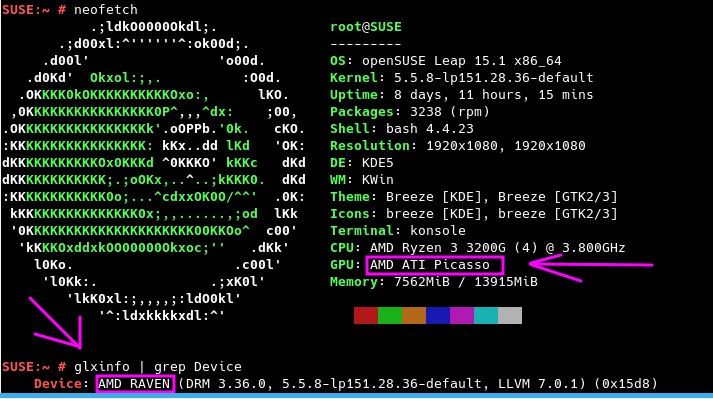This screenshot has width=713, height=399.
Task: Click the magenta color block
Action: tap(462, 315)
